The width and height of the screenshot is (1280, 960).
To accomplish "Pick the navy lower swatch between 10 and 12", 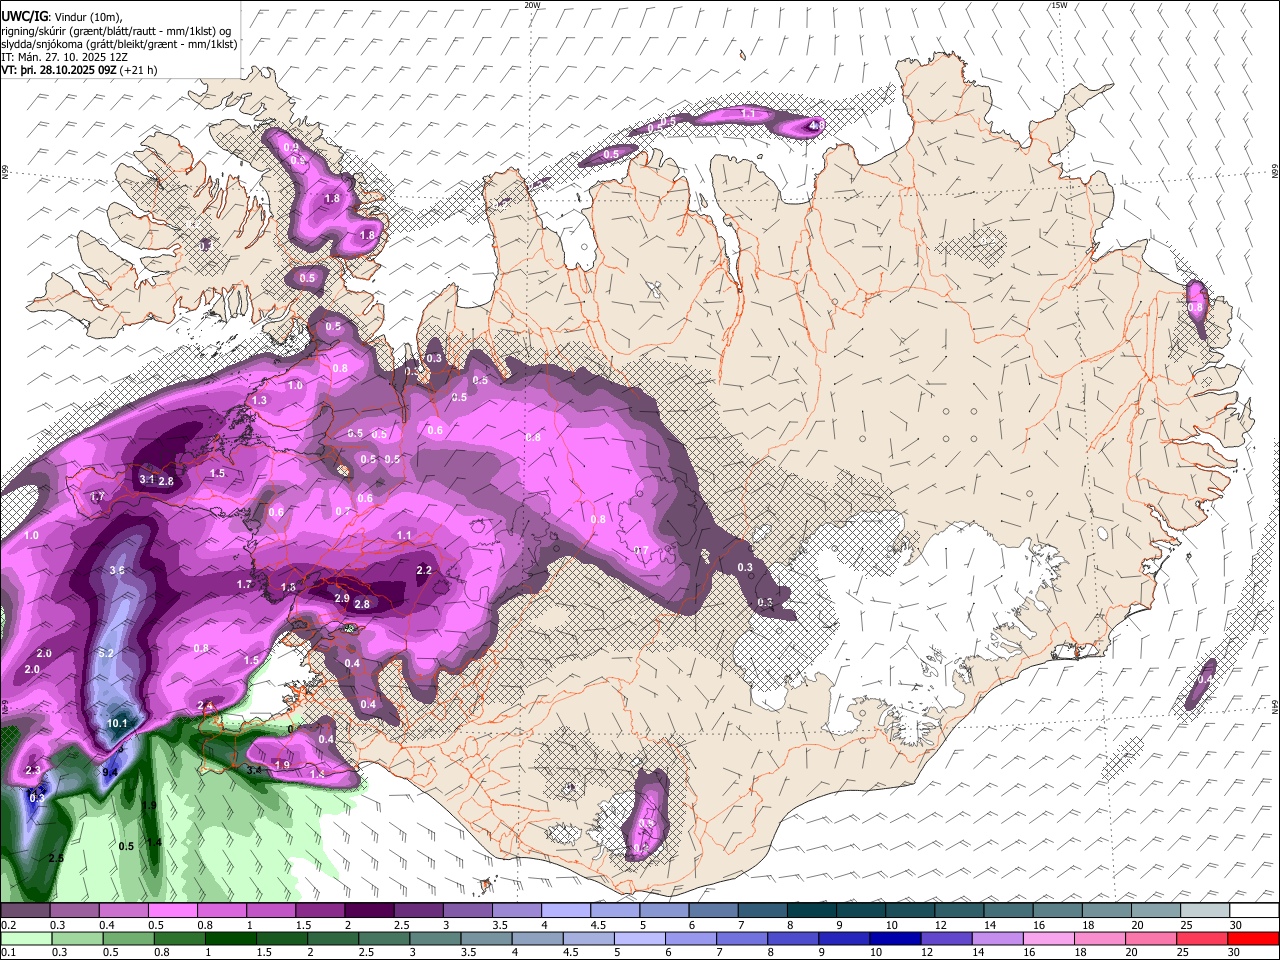I will (x=893, y=938).
